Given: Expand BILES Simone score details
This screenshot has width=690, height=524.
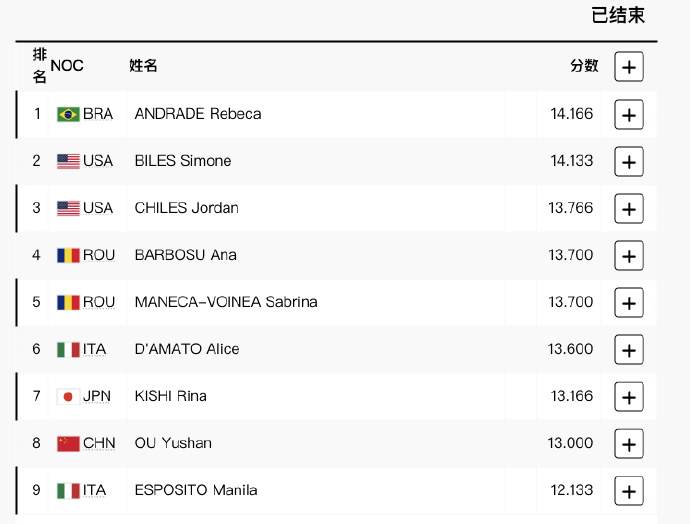Looking at the screenshot, I should point(628,162).
